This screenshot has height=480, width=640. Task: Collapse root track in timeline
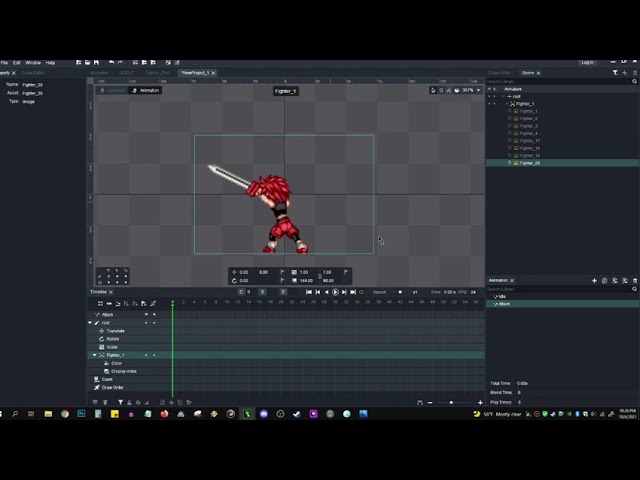(90, 323)
